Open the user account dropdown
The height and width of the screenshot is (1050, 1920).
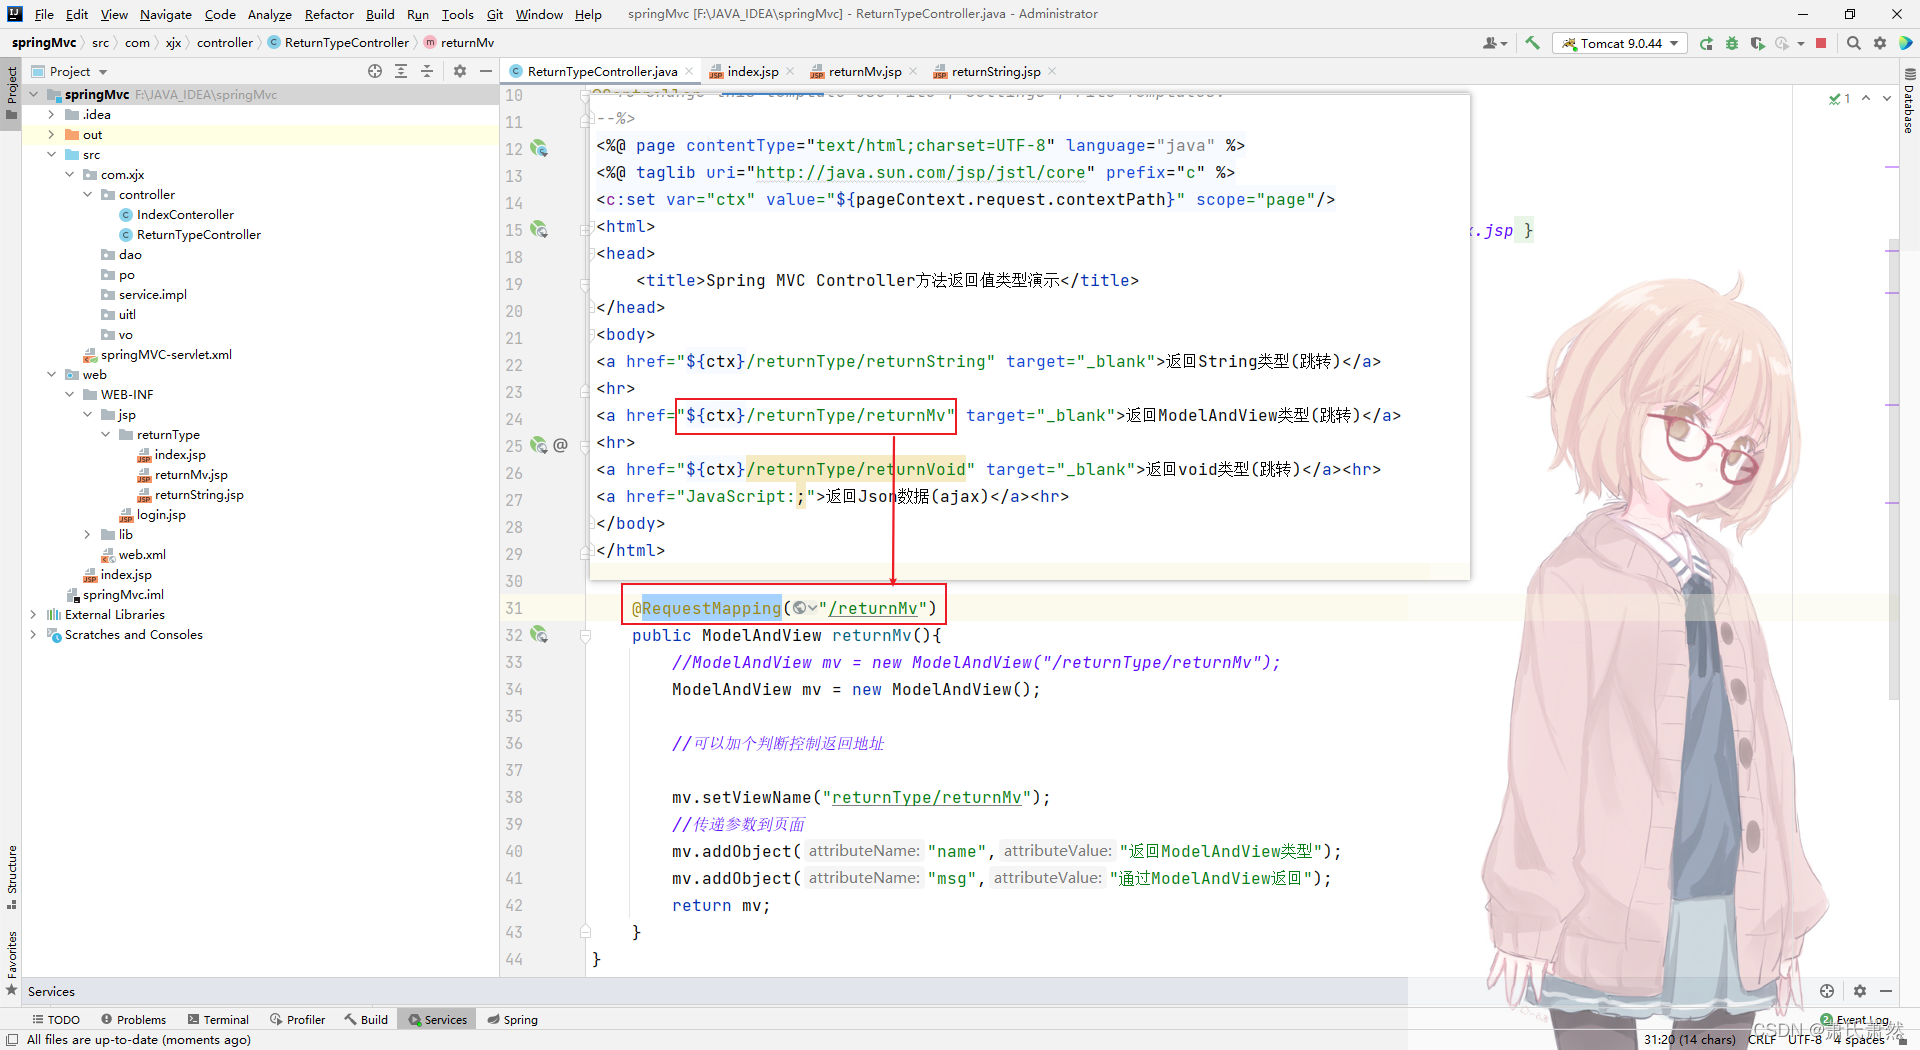[1495, 43]
